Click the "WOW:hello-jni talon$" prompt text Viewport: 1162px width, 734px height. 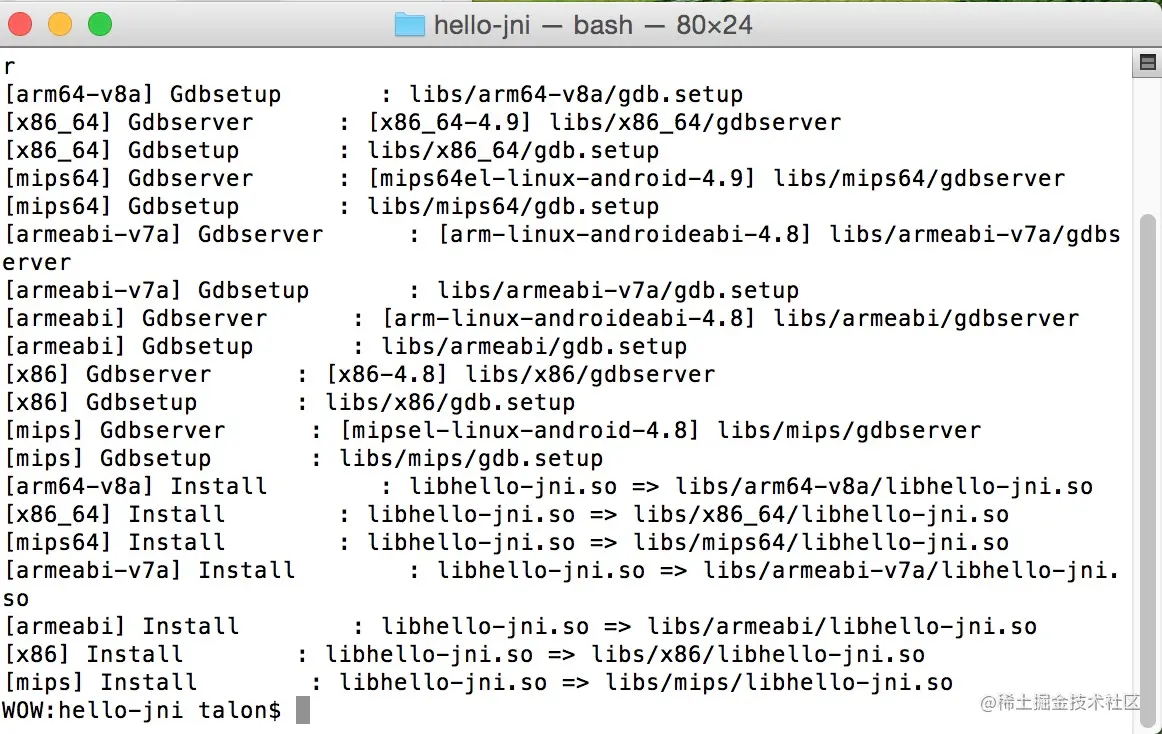(x=142, y=710)
